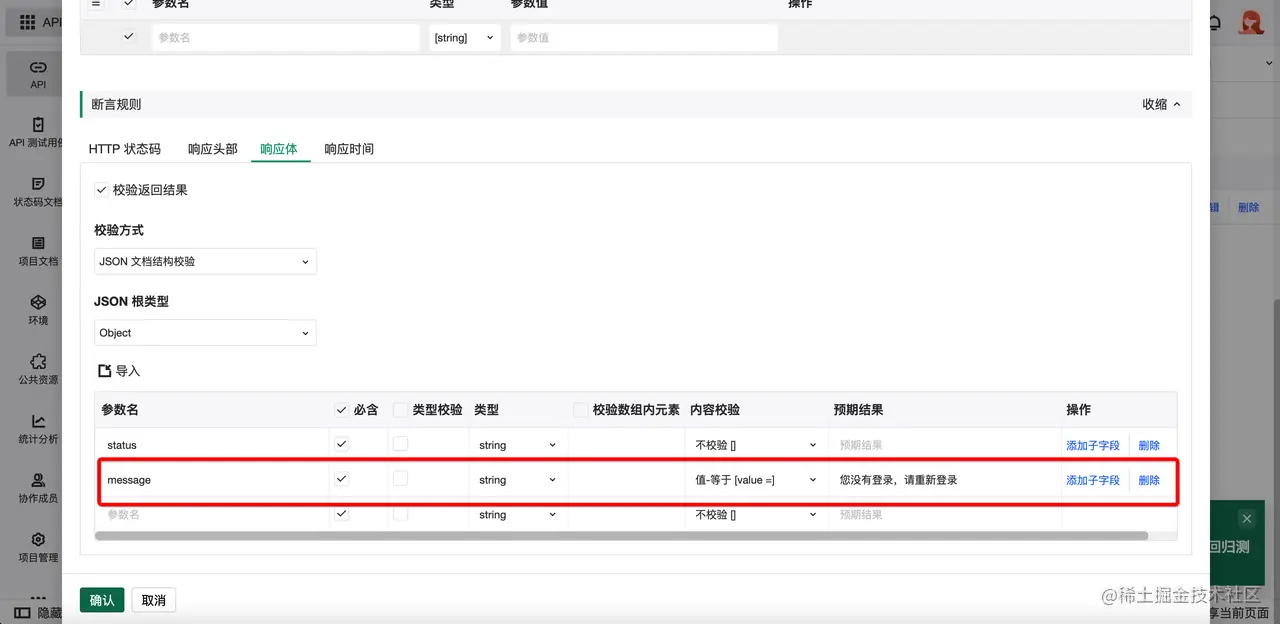Click the horizontal scrollbar under the table
Viewport: 1280px width, 624px height.
[621, 536]
